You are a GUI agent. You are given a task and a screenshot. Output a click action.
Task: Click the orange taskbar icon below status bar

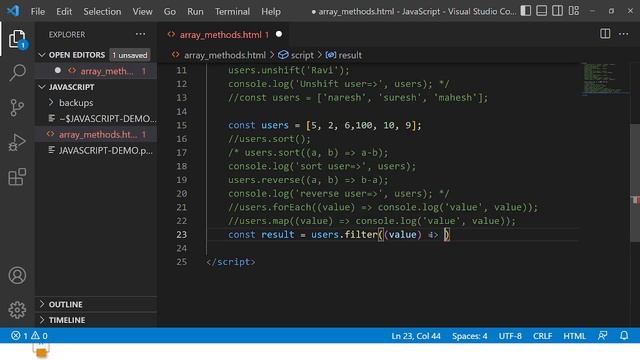click(x=41, y=351)
